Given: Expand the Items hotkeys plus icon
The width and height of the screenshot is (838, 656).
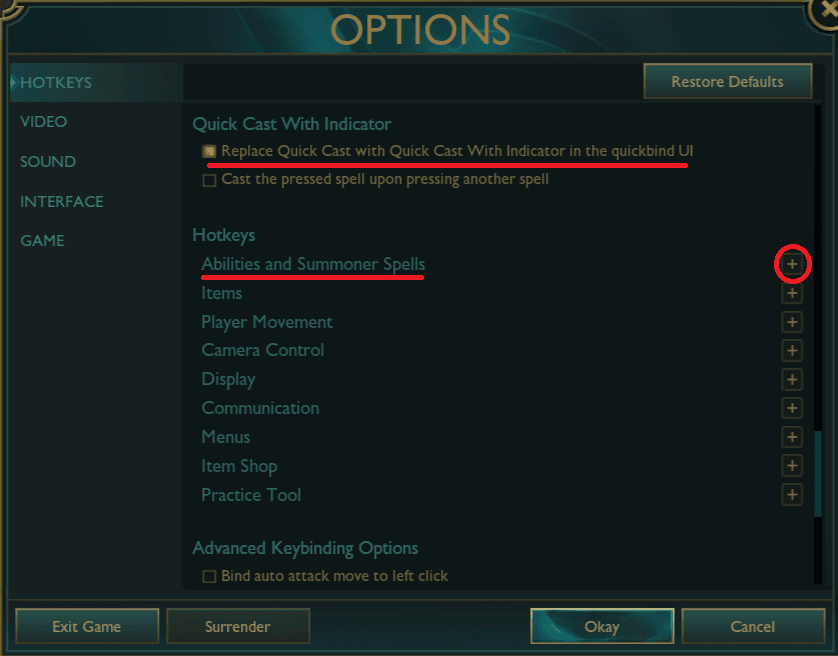Looking at the screenshot, I should [792, 293].
